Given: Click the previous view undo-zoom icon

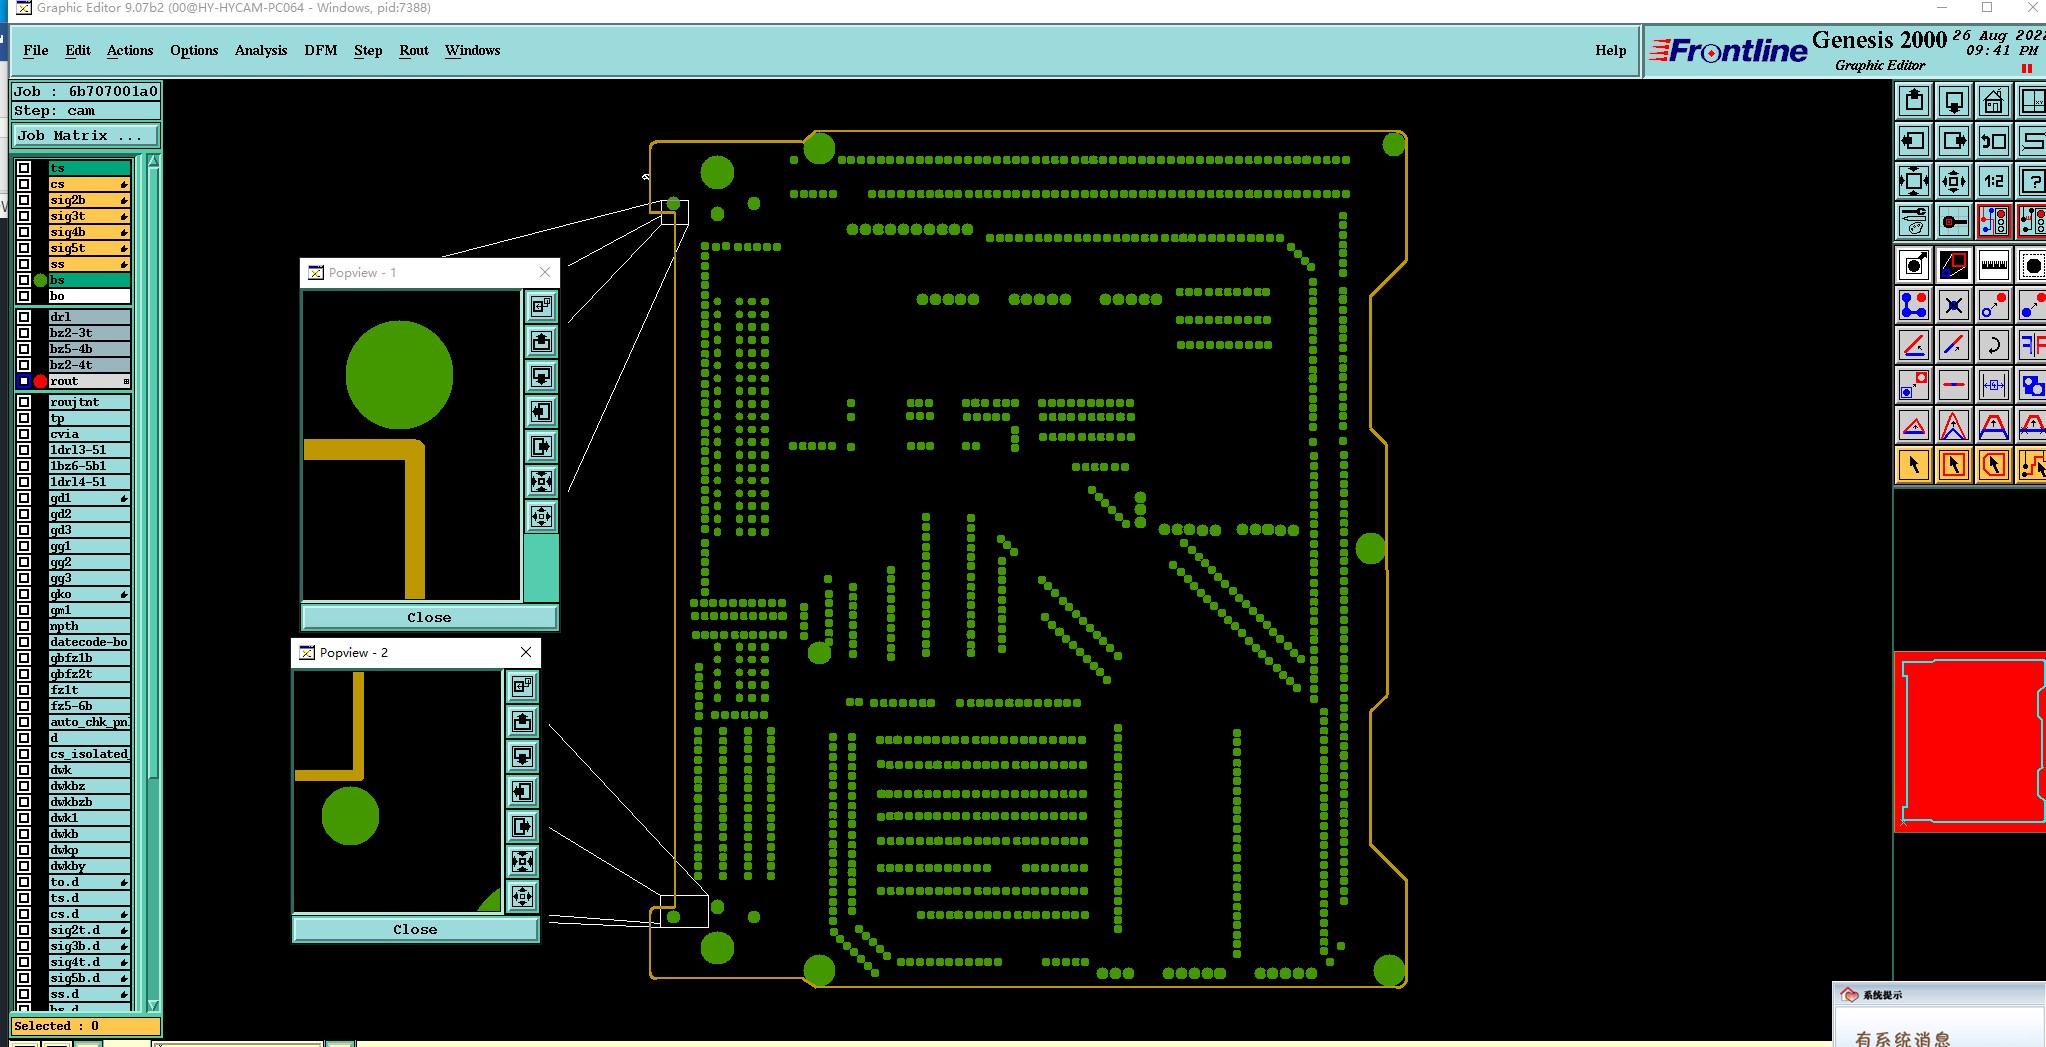Looking at the screenshot, I should pos(1994,141).
